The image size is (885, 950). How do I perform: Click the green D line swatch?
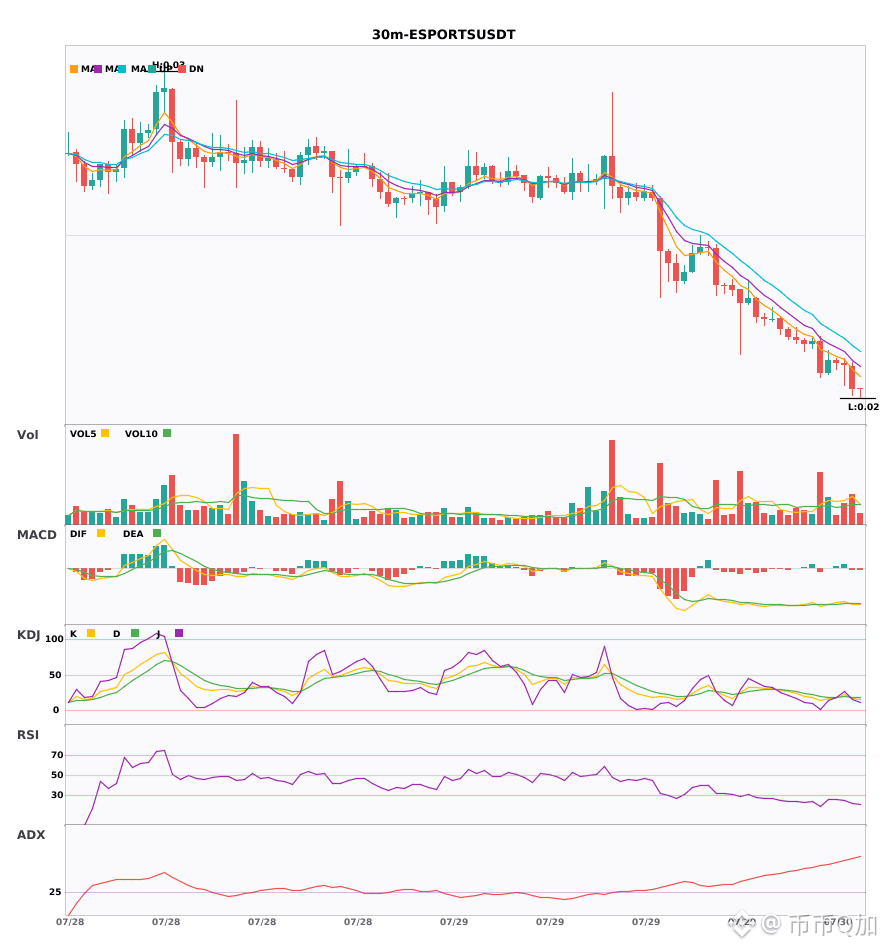(x=135, y=633)
